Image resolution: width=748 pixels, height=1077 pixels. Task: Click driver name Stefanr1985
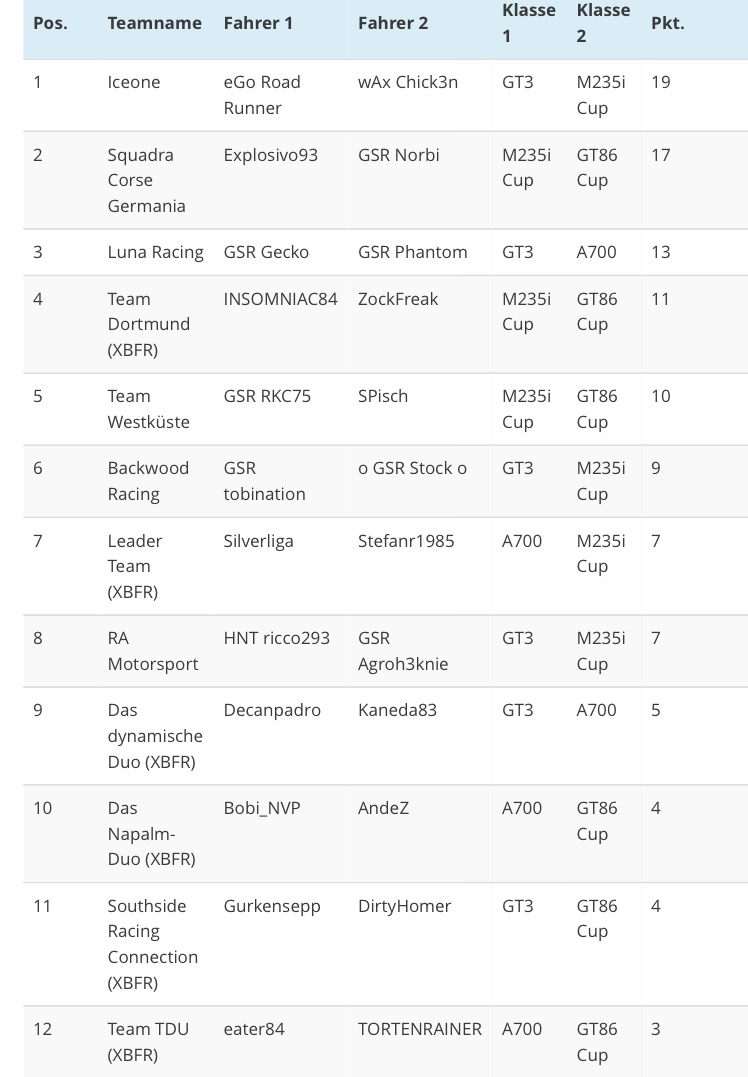coord(406,541)
